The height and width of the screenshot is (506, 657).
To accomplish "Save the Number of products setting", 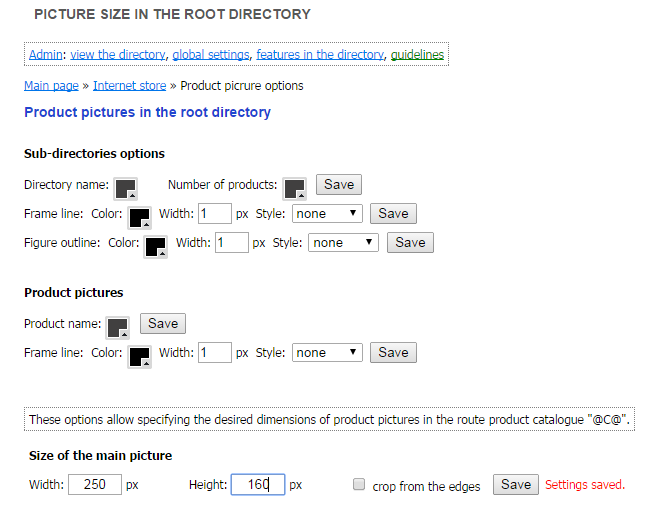I will (x=339, y=184).
